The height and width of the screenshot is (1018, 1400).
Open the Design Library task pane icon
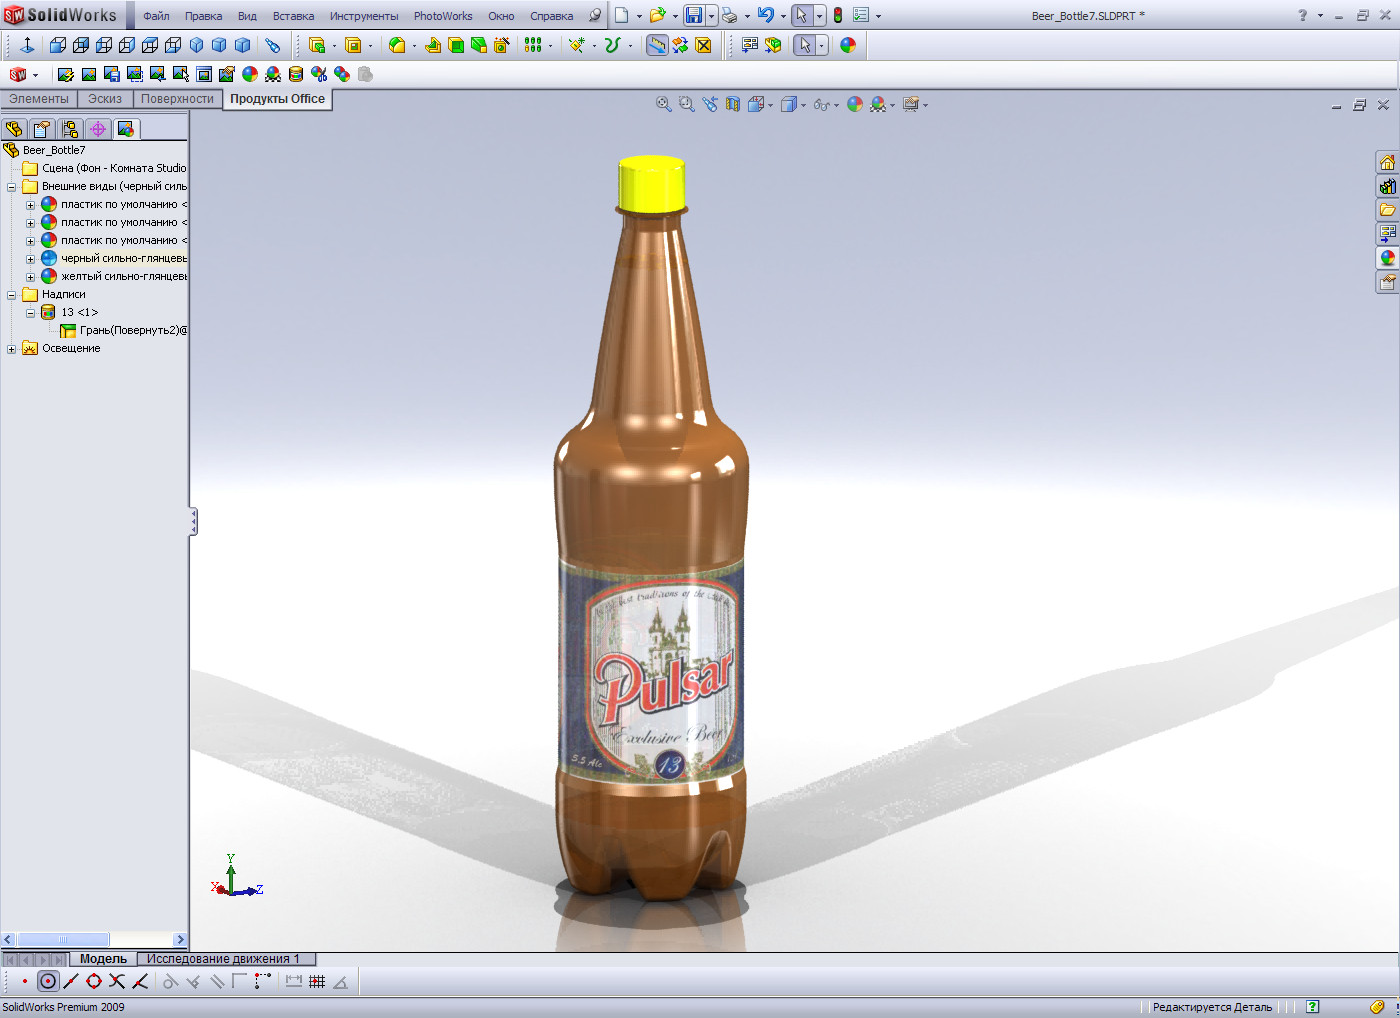coord(1387,186)
